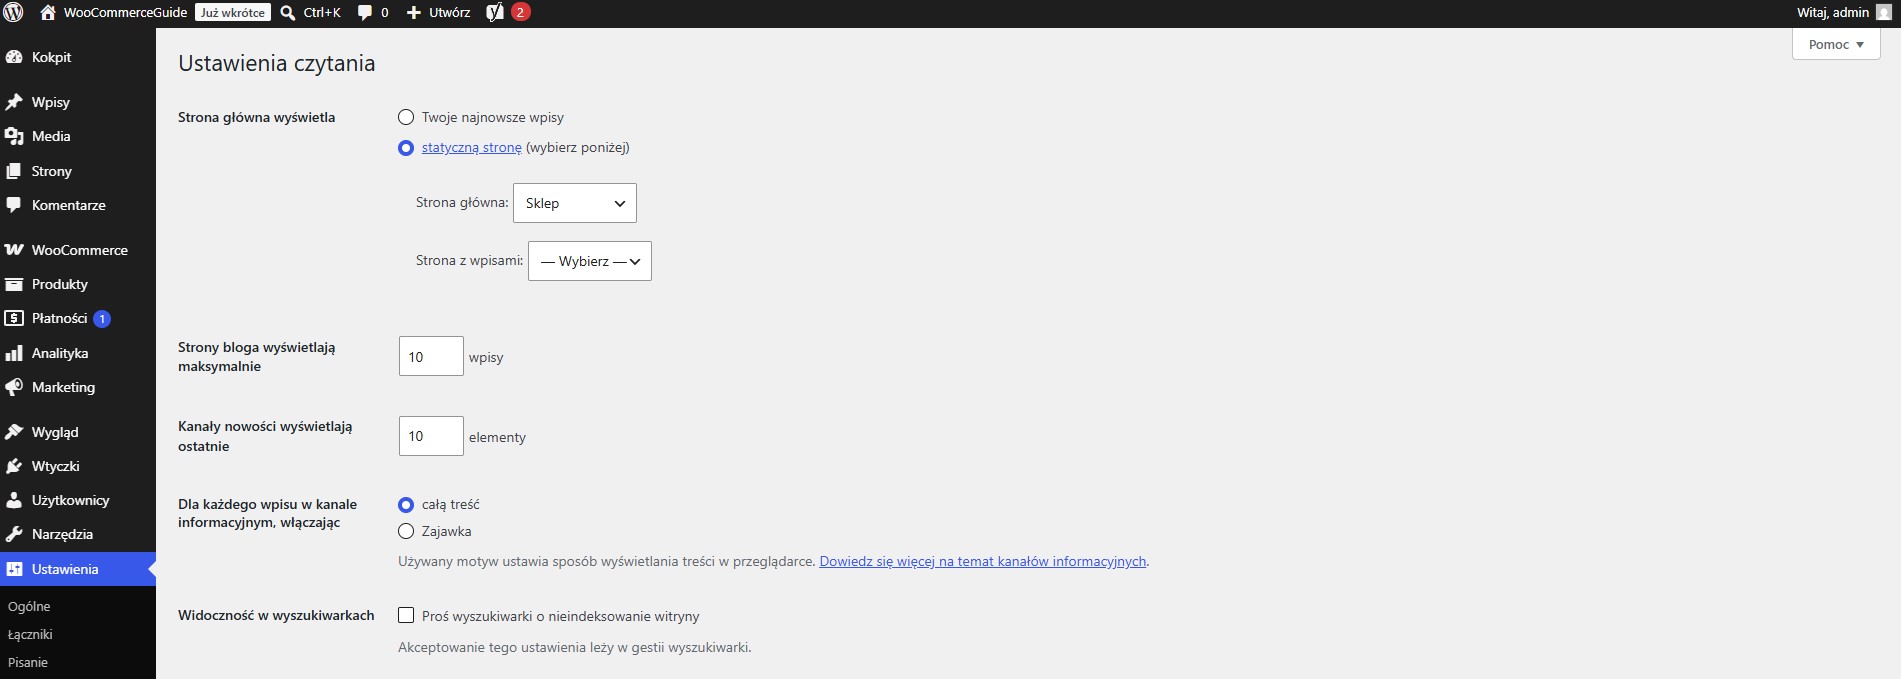Open Dowiedz się więcej na temat kanałów informacyjnych
The width and height of the screenshot is (1901, 679).
983,561
